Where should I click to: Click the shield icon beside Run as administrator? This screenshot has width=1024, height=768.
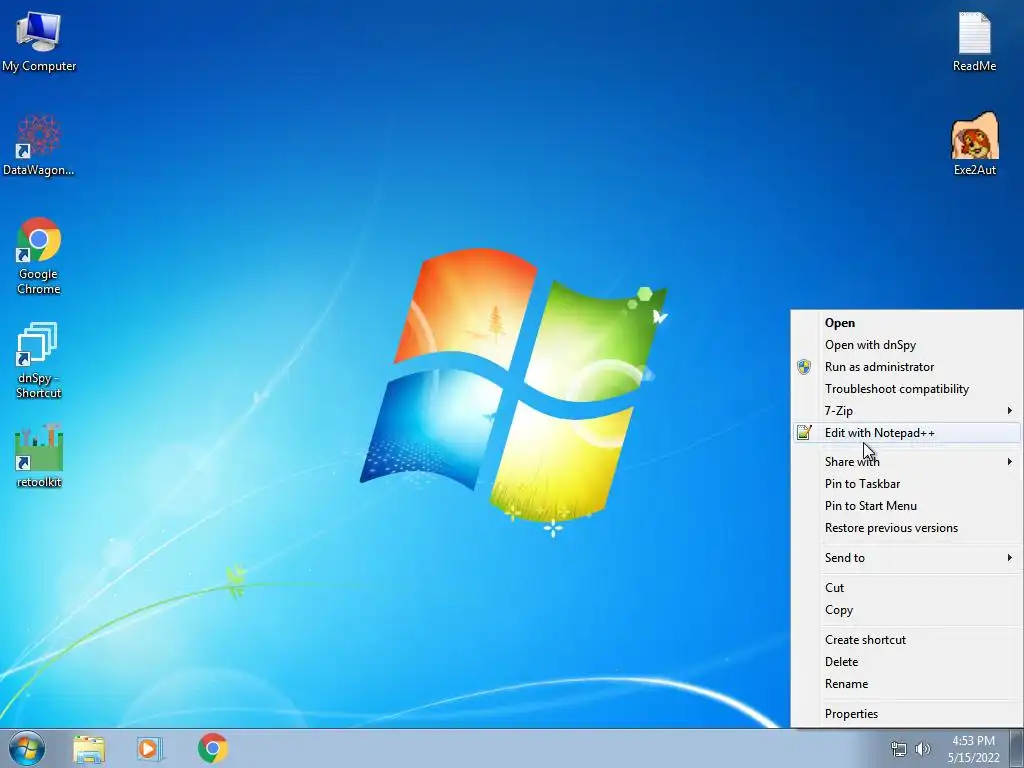(x=804, y=367)
